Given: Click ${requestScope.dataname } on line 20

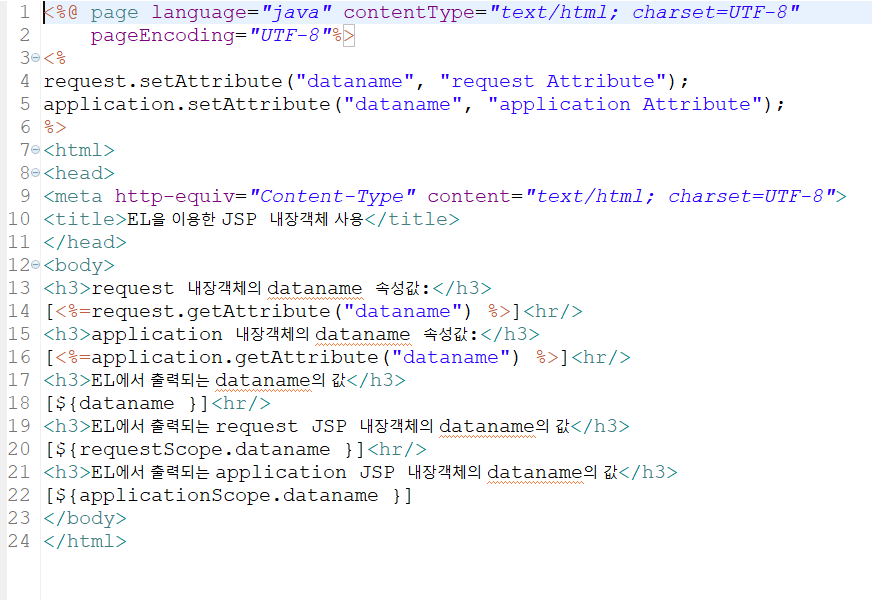Looking at the screenshot, I should (x=205, y=449).
